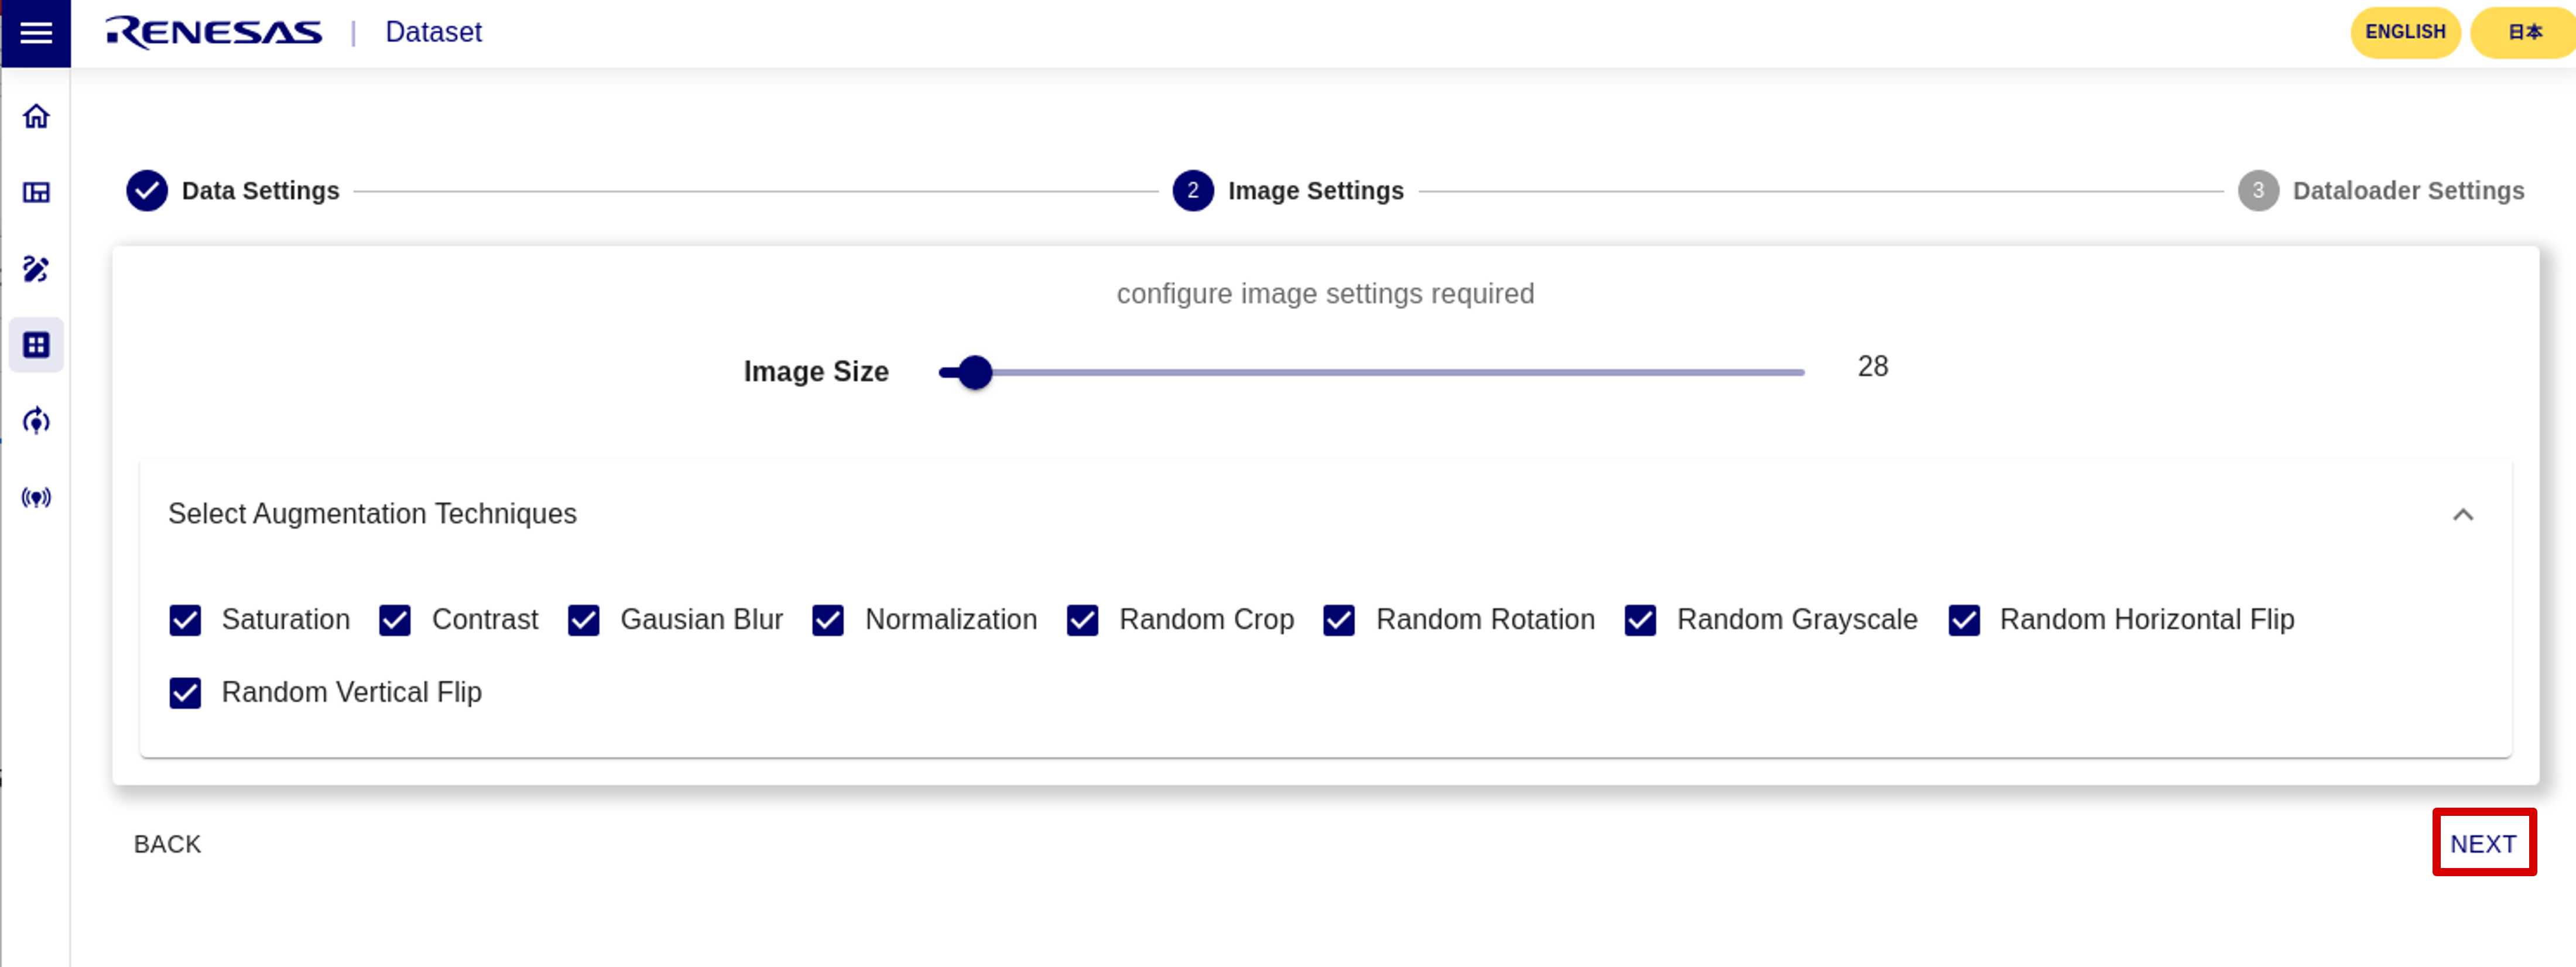Toggle the Random Vertical Flip checkbox
This screenshot has width=2576, height=967.
coord(185,693)
